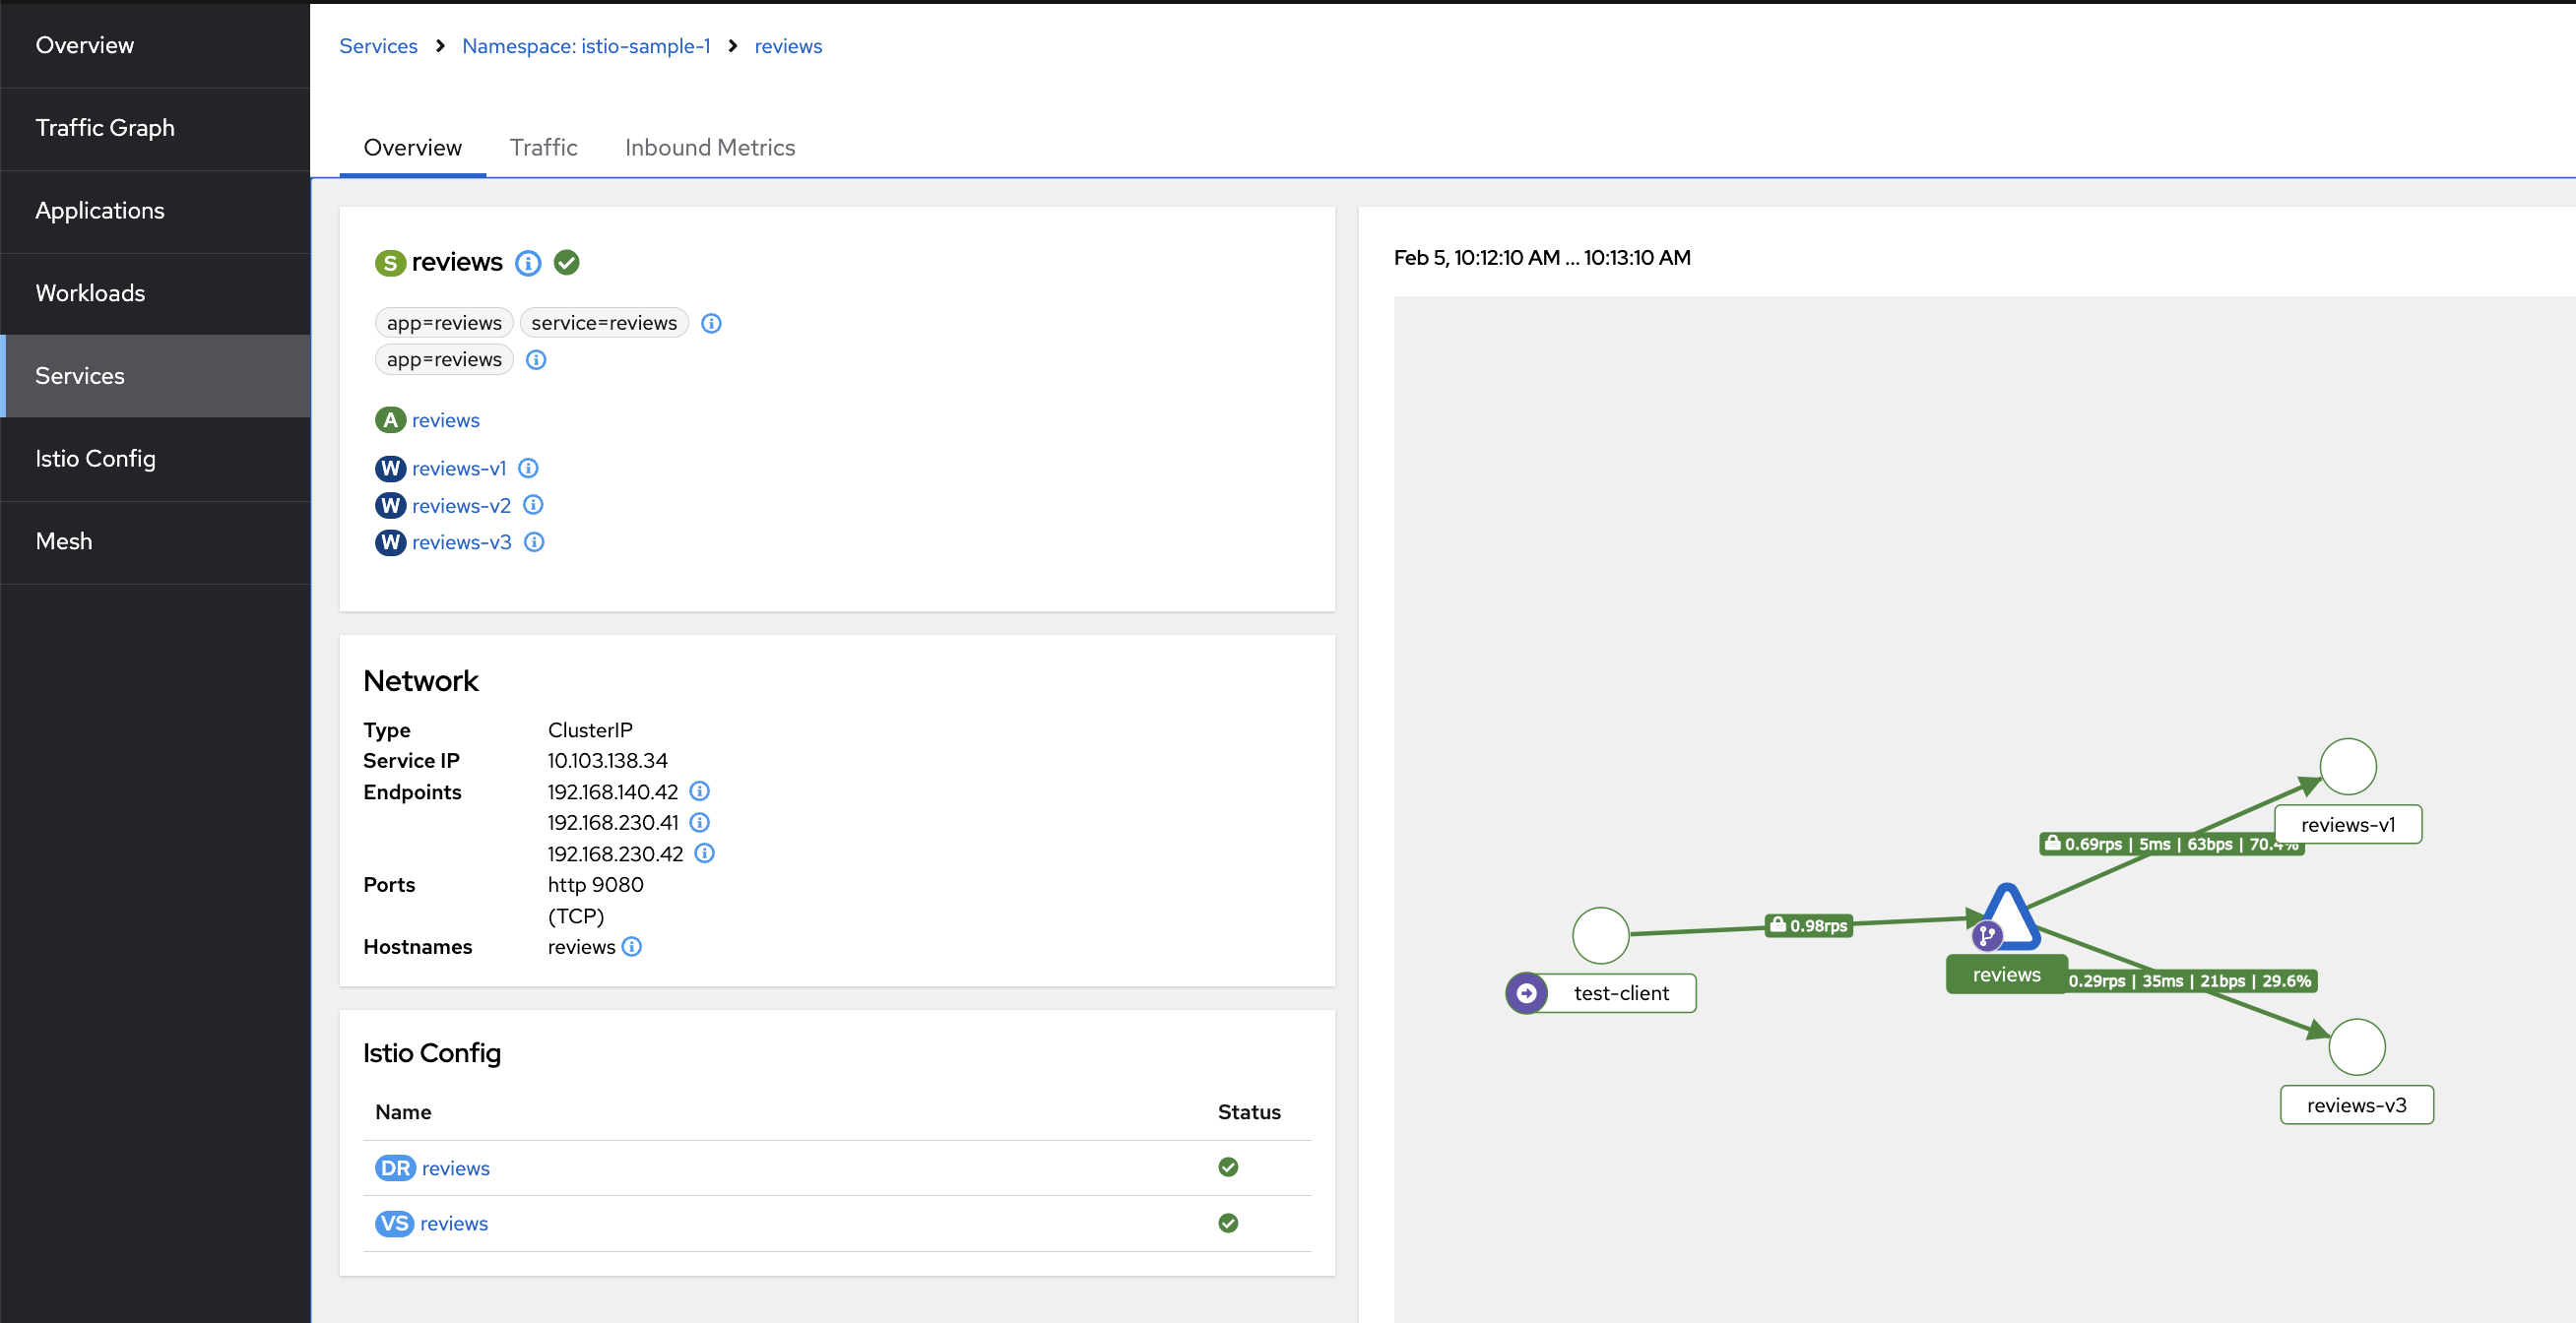Open Traffic Graph in sidebar
This screenshot has width=2576, height=1323.
click(x=105, y=128)
